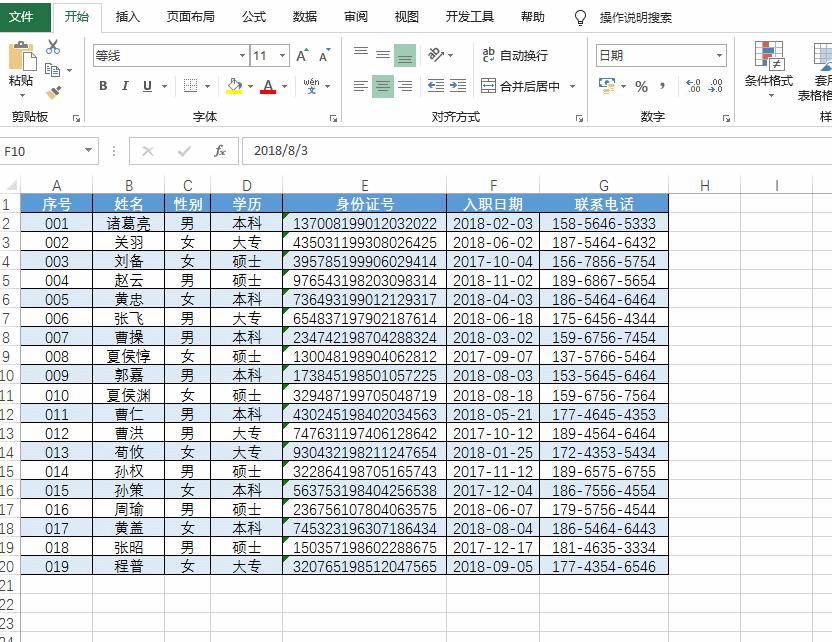Click the Comma style icon
Screen dimensions: 832x642
(662, 85)
